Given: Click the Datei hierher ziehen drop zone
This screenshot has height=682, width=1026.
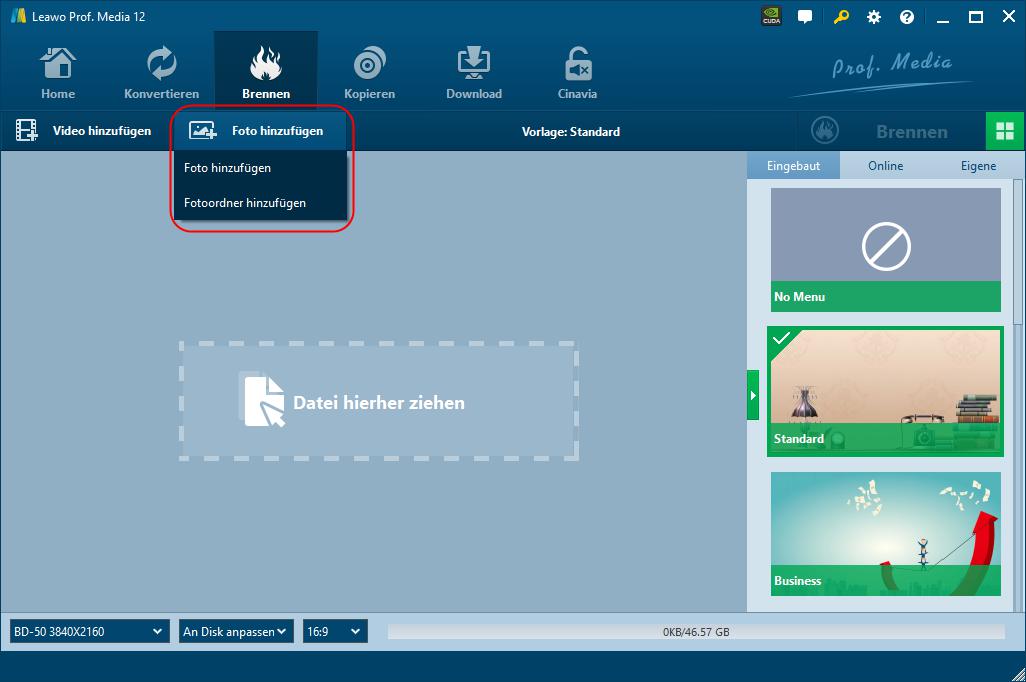Looking at the screenshot, I should tap(379, 401).
